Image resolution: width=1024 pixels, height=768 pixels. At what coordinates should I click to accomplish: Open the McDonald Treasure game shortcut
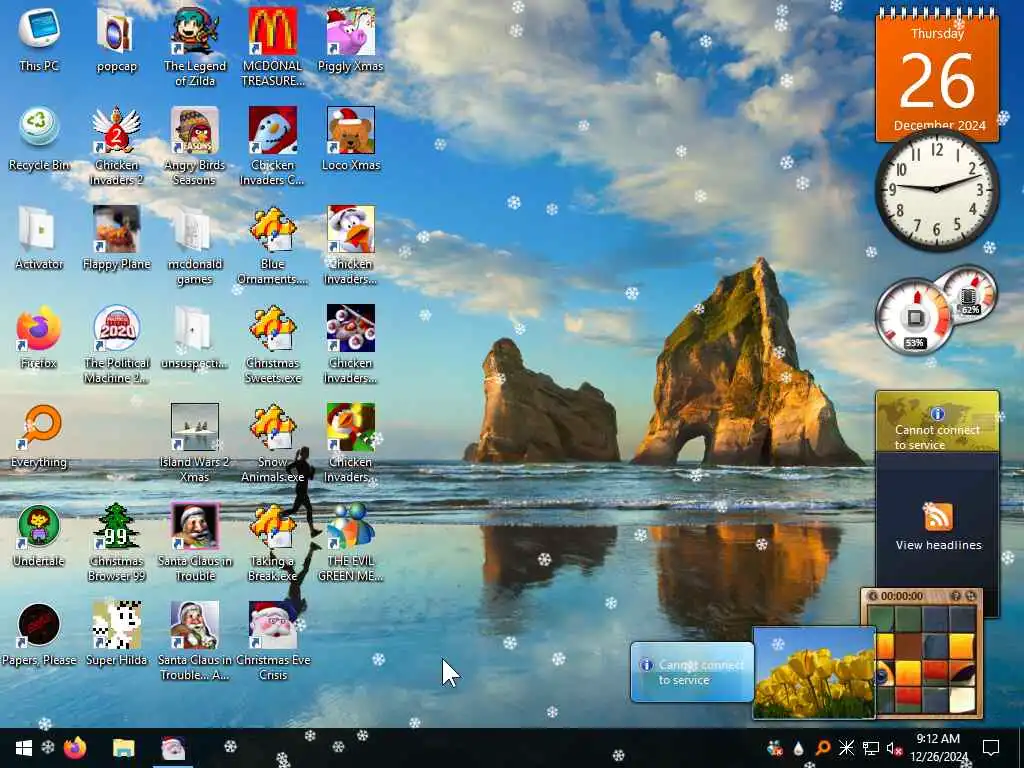click(272, 46)
